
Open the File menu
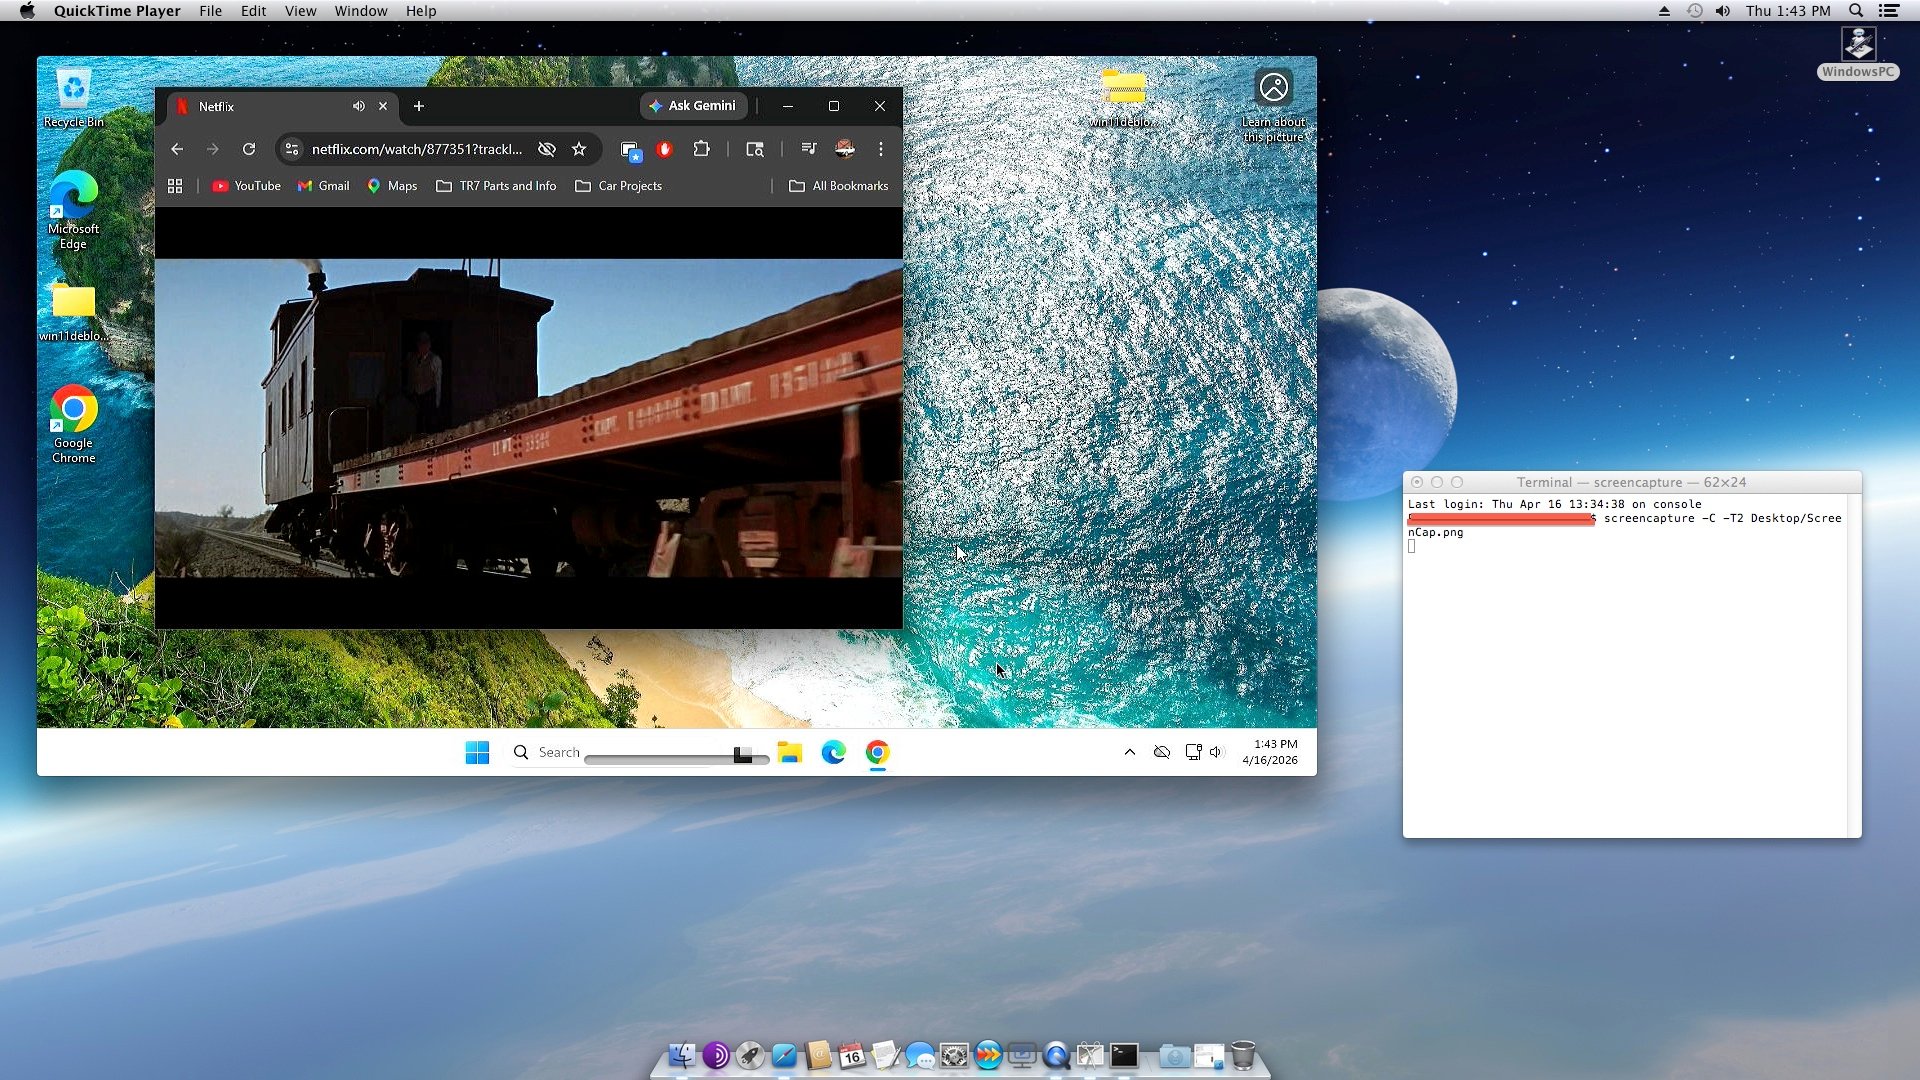pyautogui.click(x=210, y=11)
